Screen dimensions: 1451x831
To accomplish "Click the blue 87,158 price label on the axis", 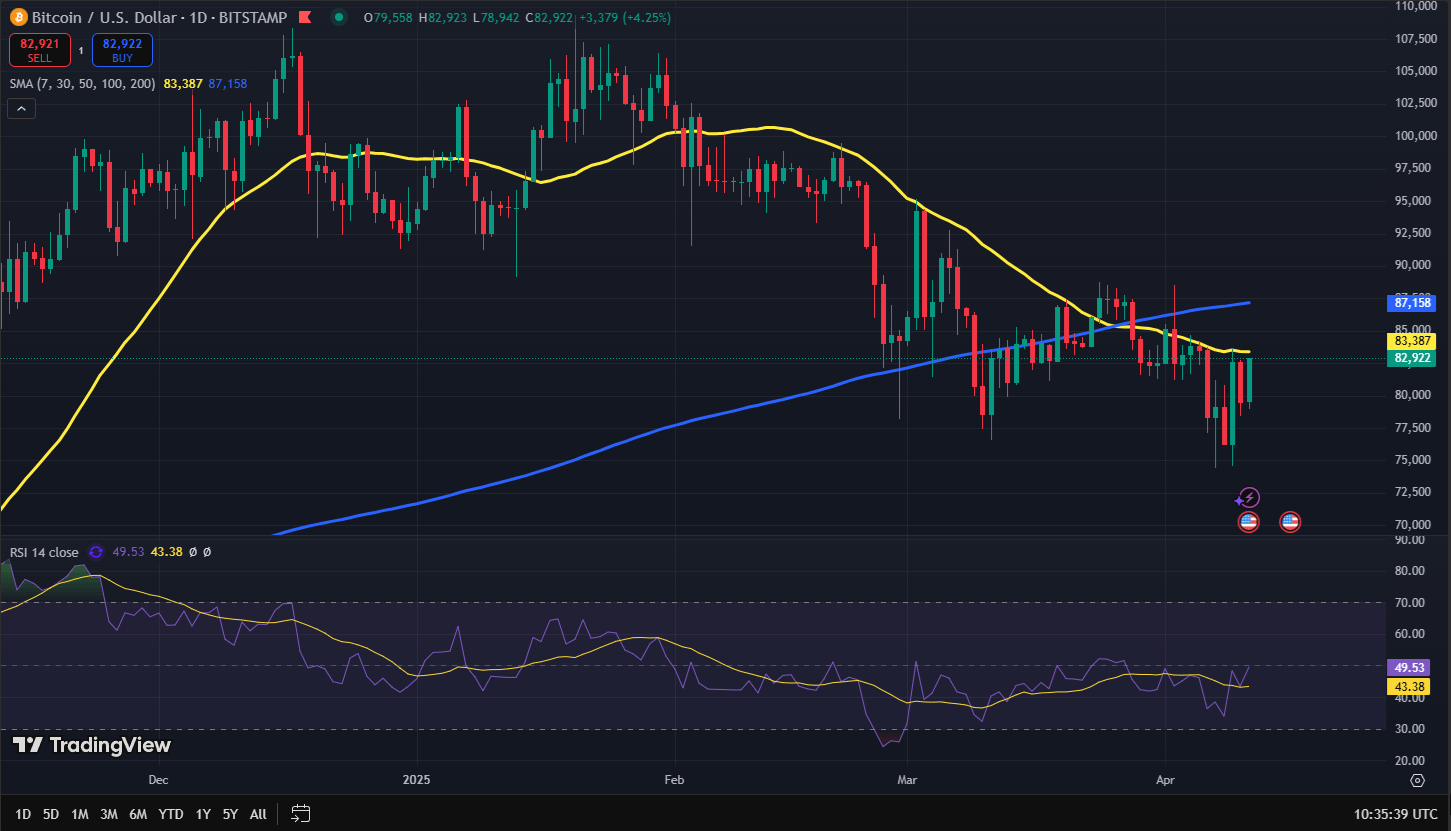I will (x=1411, y=302).
